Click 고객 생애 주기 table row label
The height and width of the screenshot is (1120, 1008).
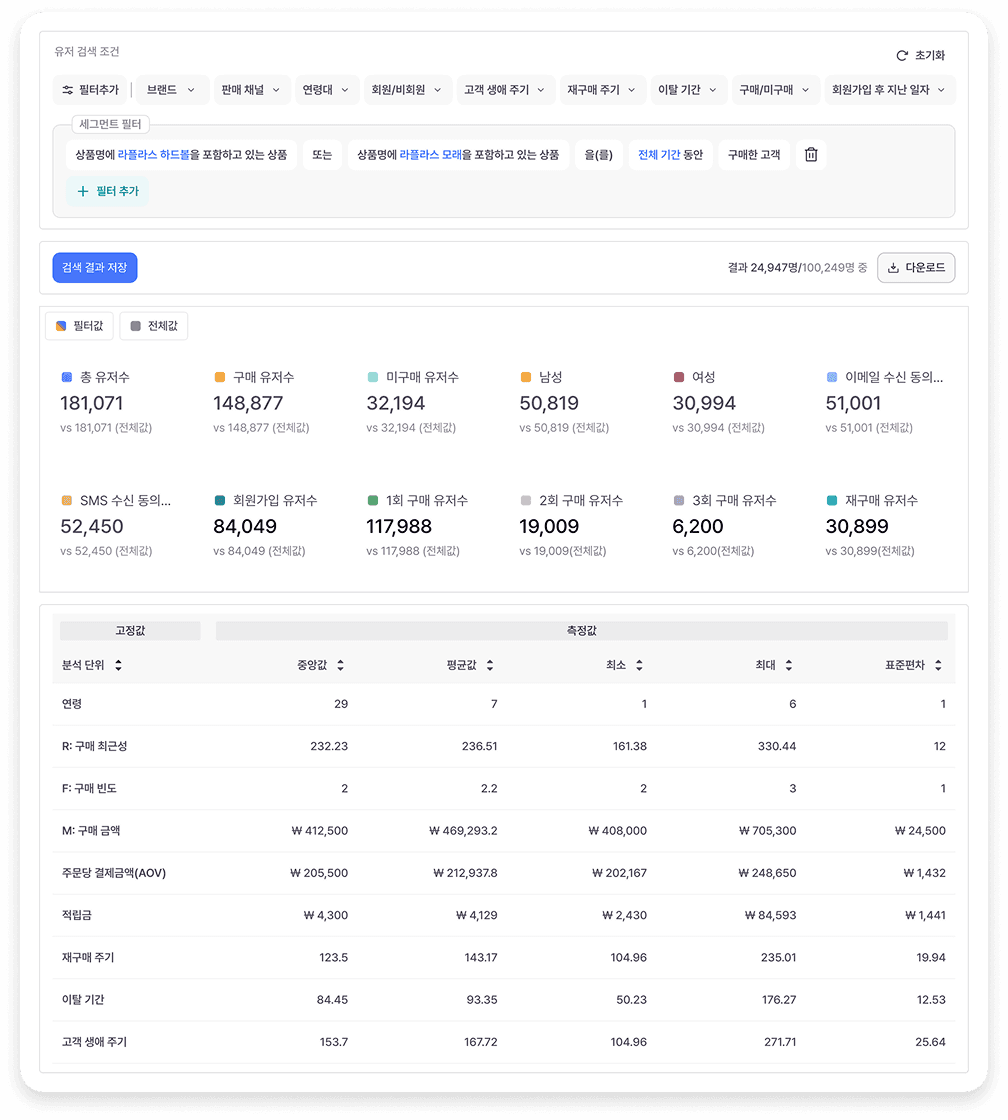coord(94,1042)
